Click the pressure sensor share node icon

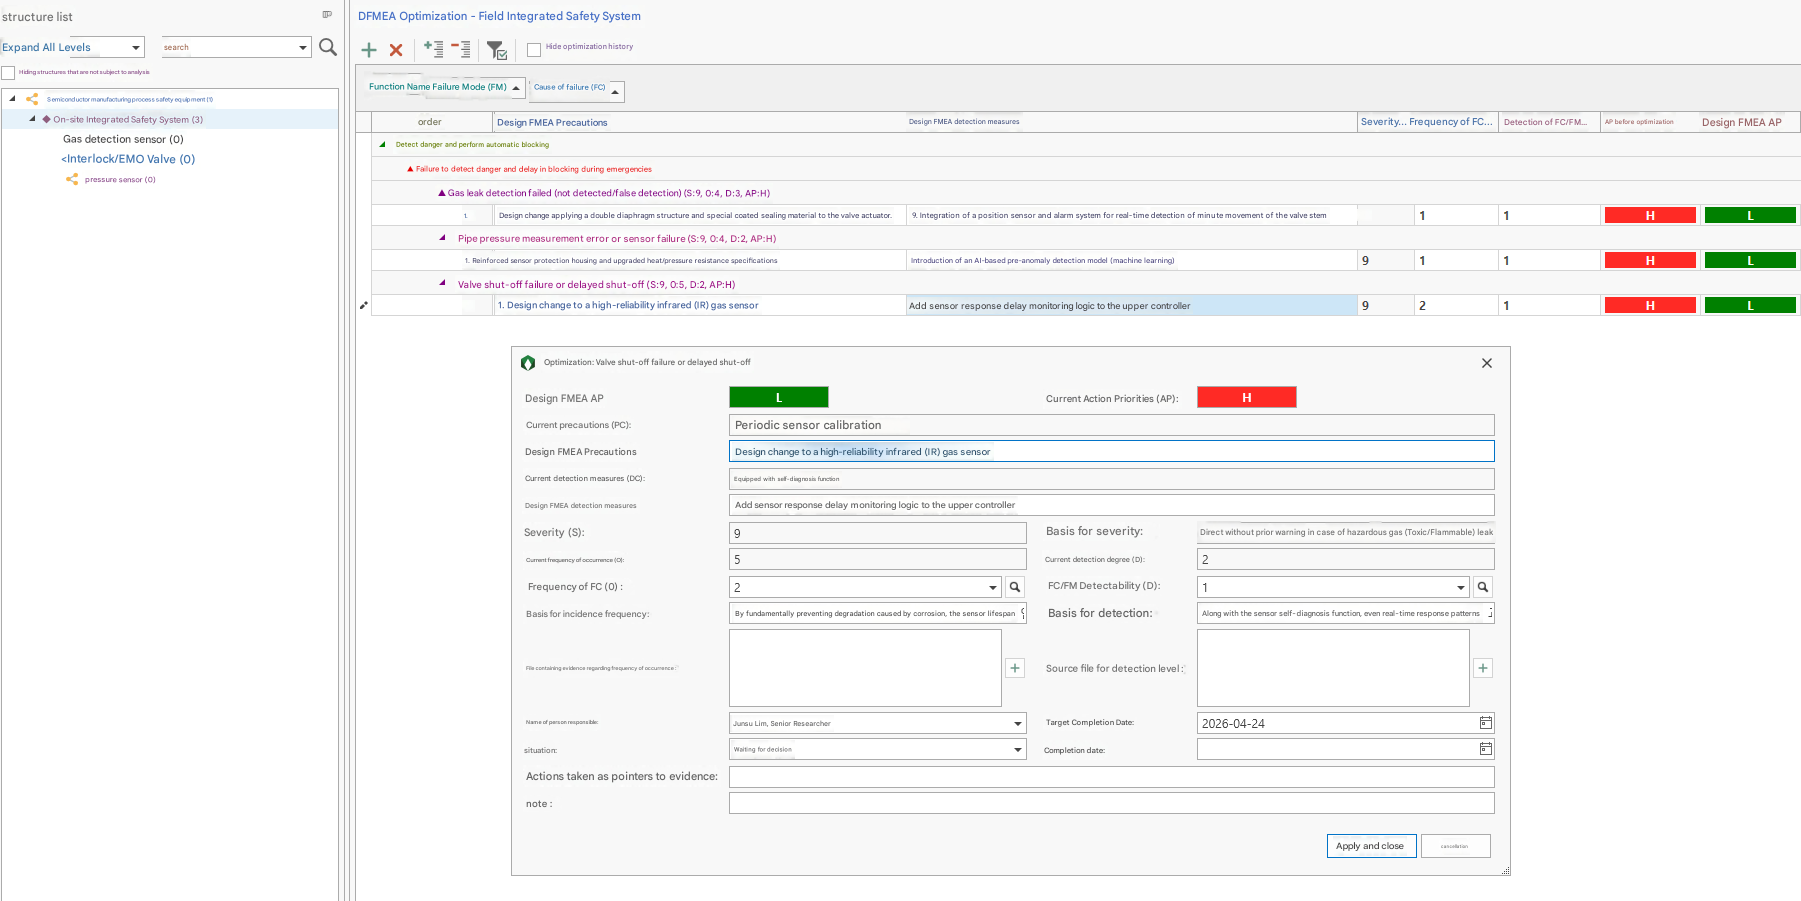point(72,179)
